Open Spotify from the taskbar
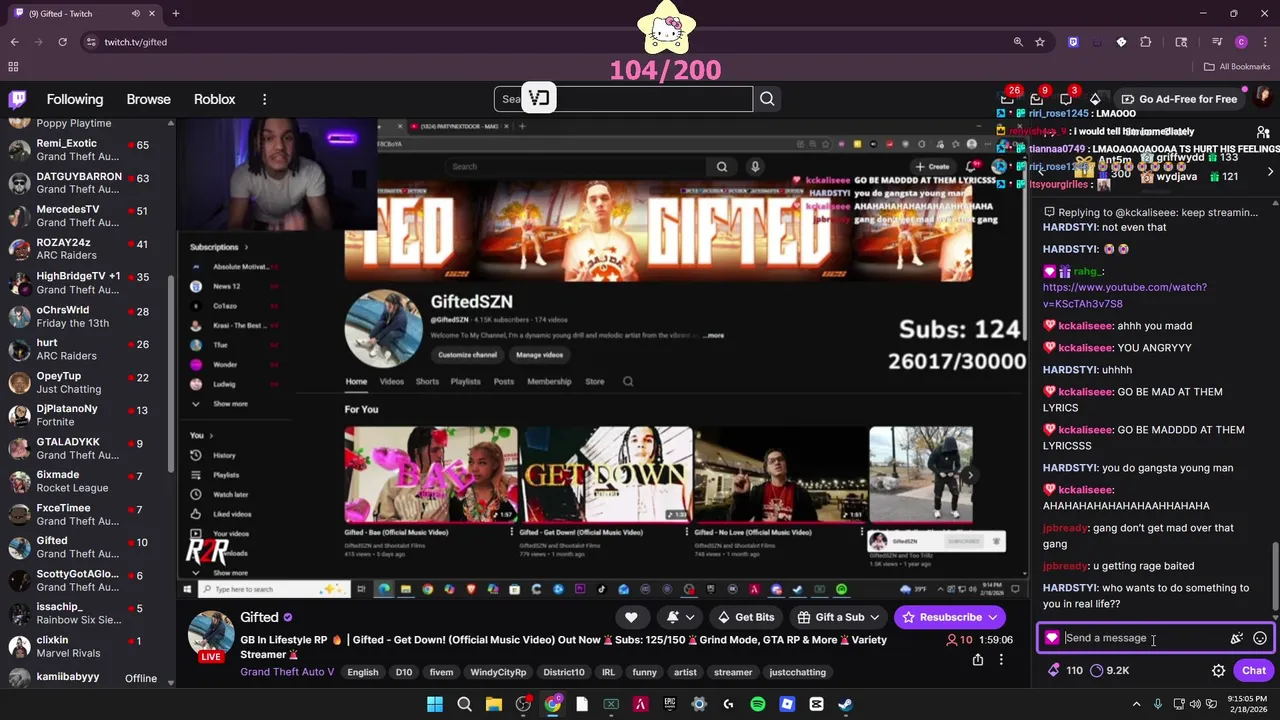The image size is (1280, 720). pyautogui.click(x=757, y=704)
